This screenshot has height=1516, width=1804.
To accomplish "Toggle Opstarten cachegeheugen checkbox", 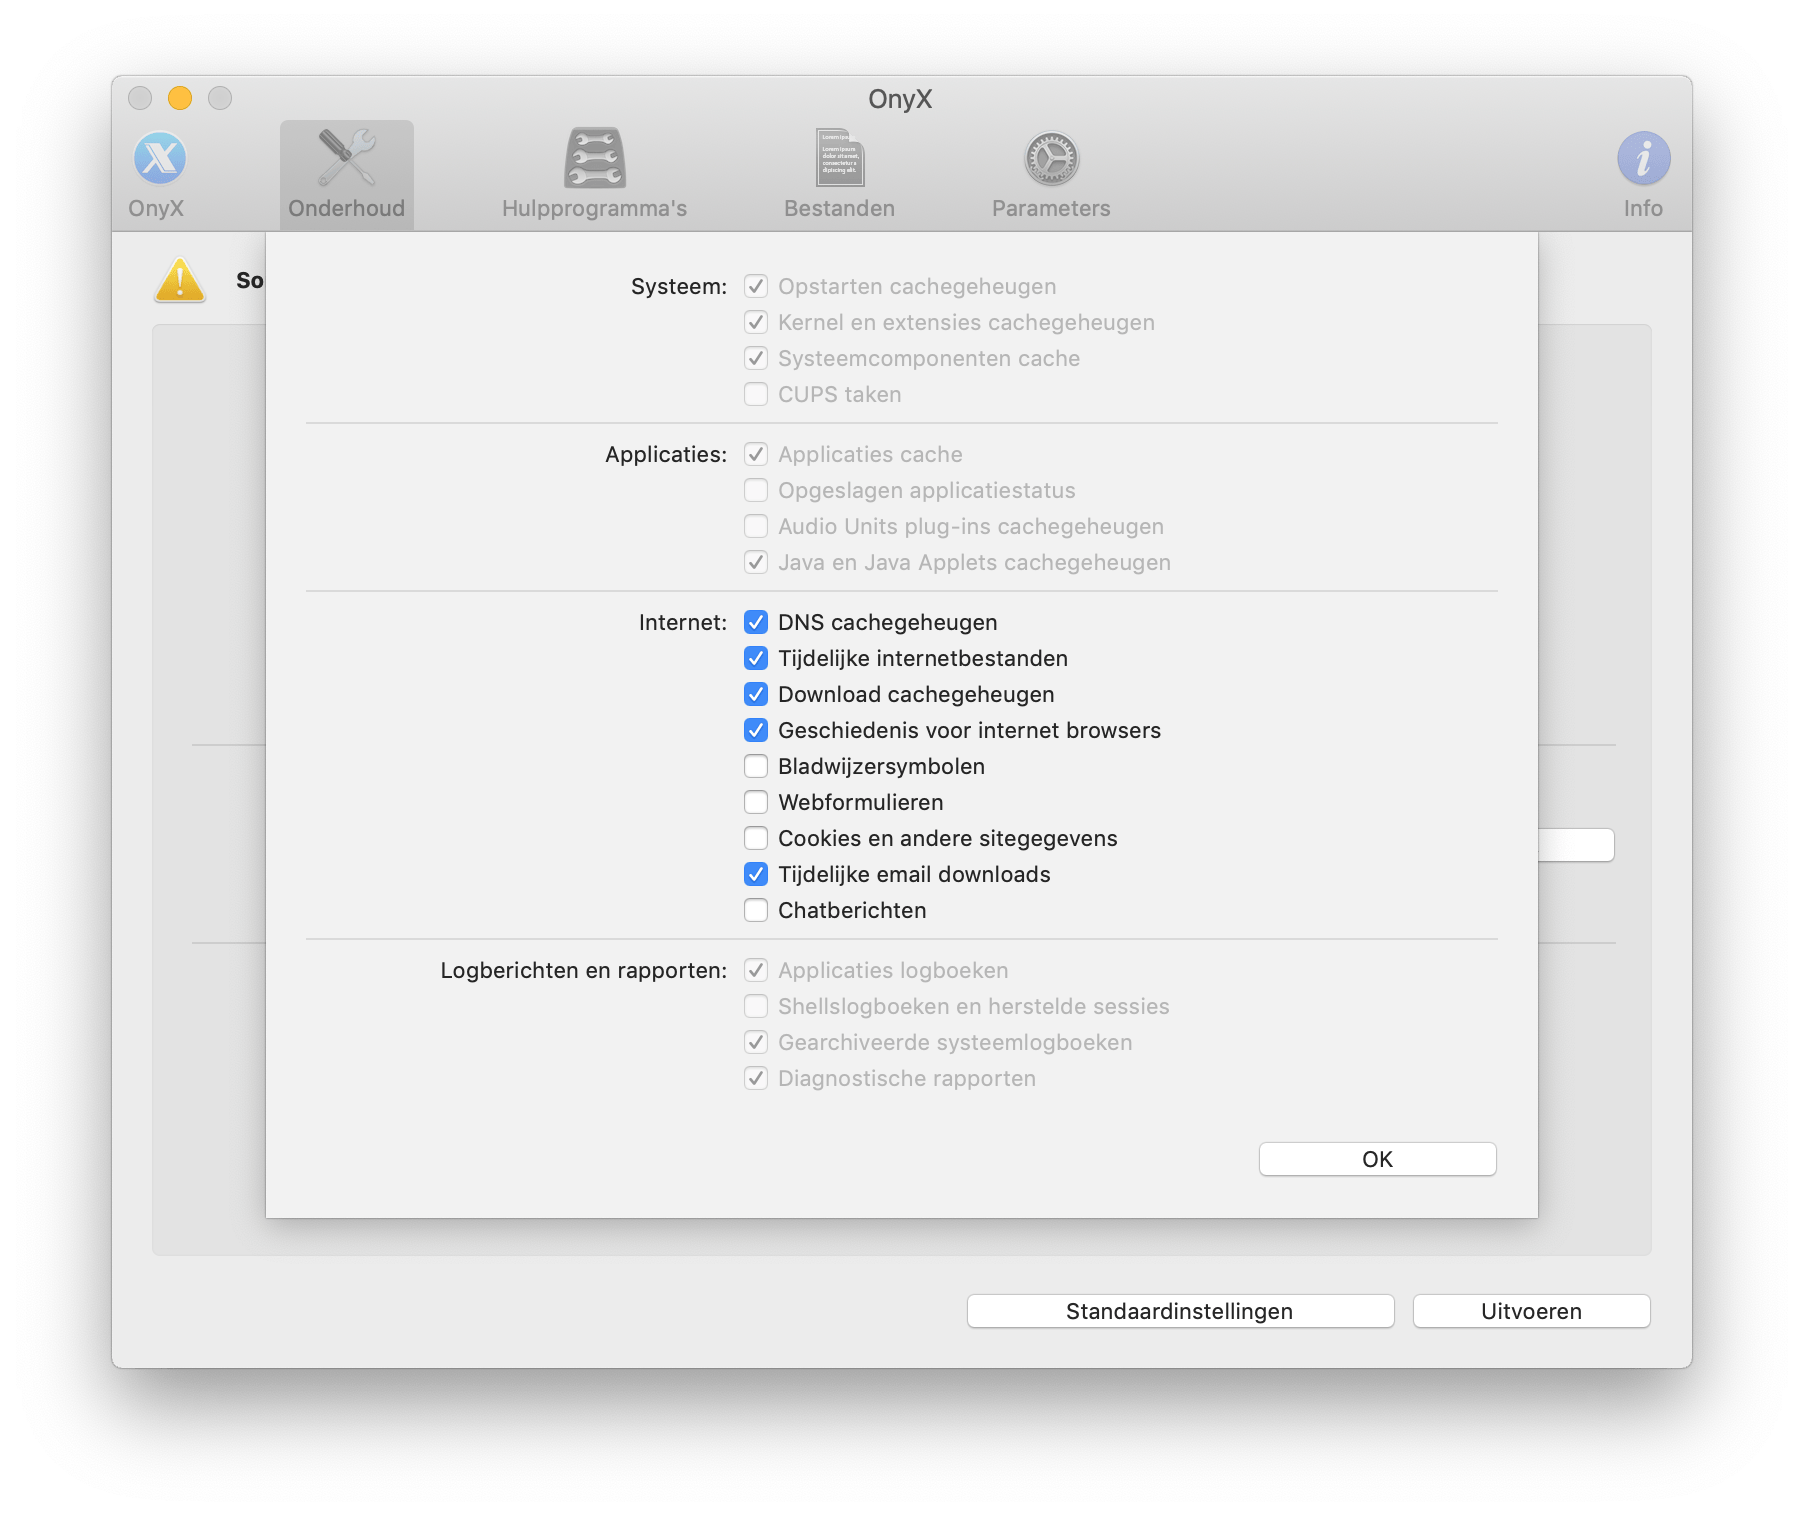I will pyautogui.click(x=756, y=286).
